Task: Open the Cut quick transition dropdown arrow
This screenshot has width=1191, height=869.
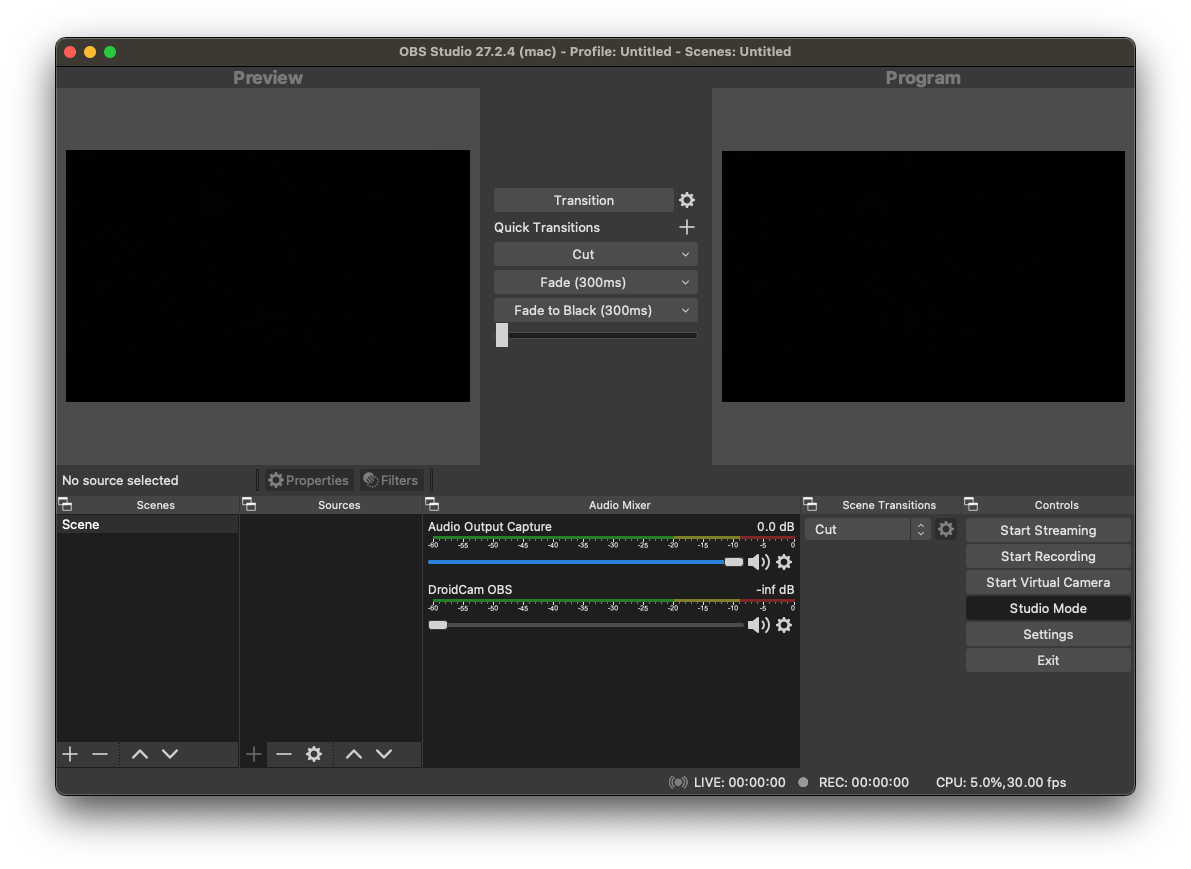Action: 685,254
